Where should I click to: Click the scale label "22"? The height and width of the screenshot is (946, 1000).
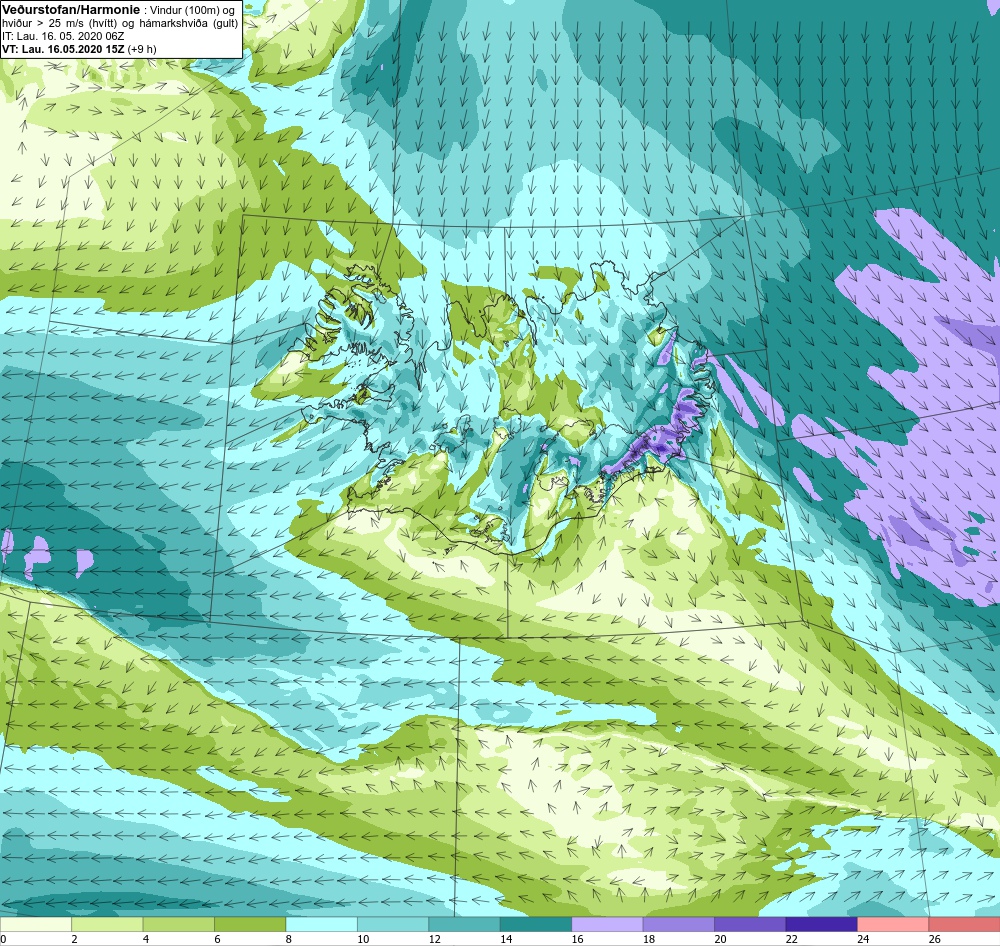pos(791,939)
